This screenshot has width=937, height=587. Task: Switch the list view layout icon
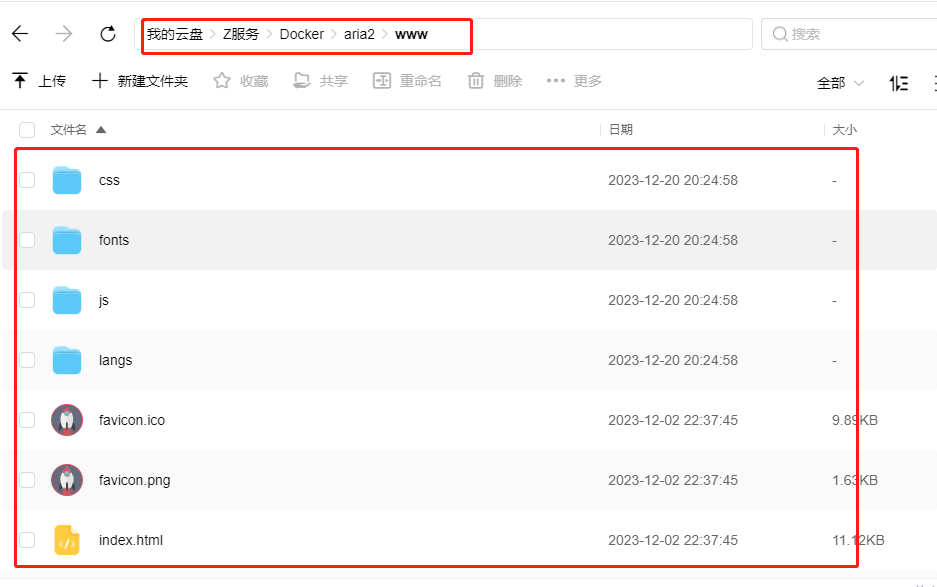[899, 83]
